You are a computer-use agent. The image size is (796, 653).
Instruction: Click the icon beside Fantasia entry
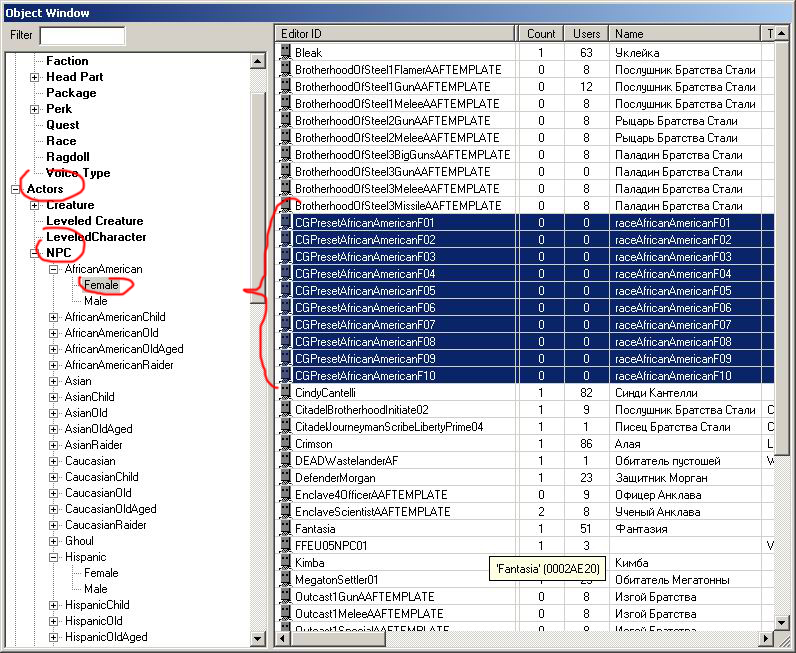286,529
